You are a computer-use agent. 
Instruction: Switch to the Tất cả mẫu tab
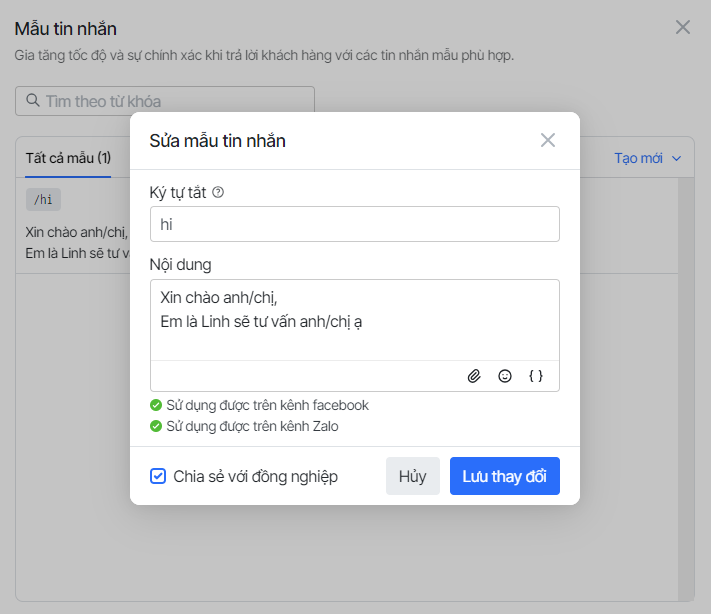(x=68, y=158)
